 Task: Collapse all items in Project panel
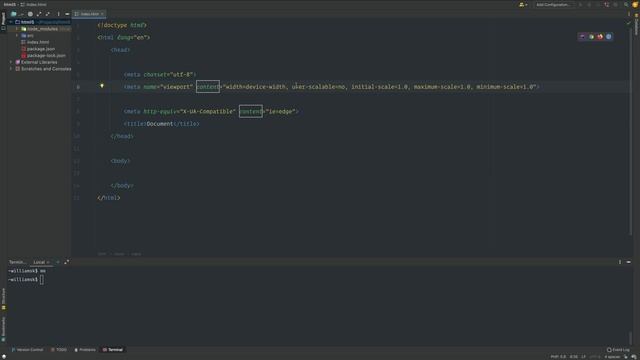(48, 14)
